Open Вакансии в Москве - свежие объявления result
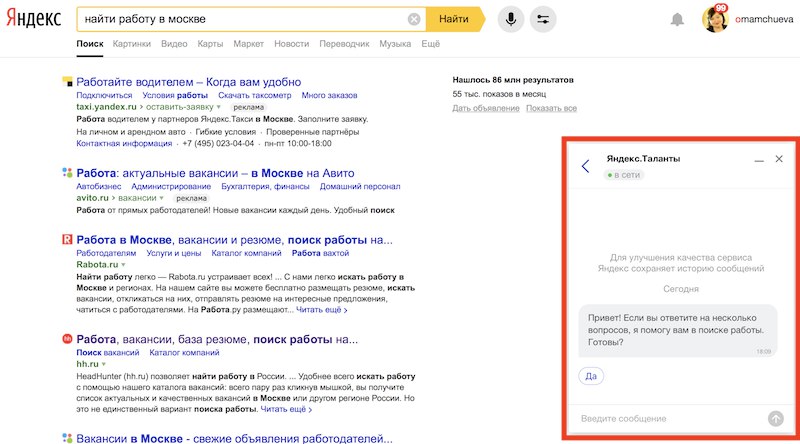 [x=235, y=438]
